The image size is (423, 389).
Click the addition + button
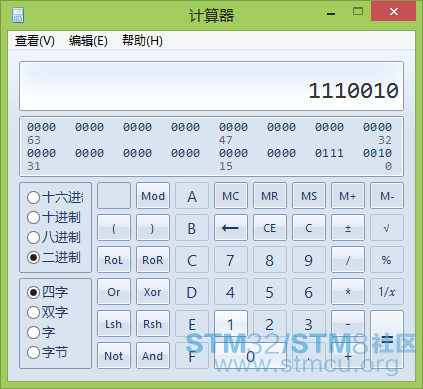[348, 356]
